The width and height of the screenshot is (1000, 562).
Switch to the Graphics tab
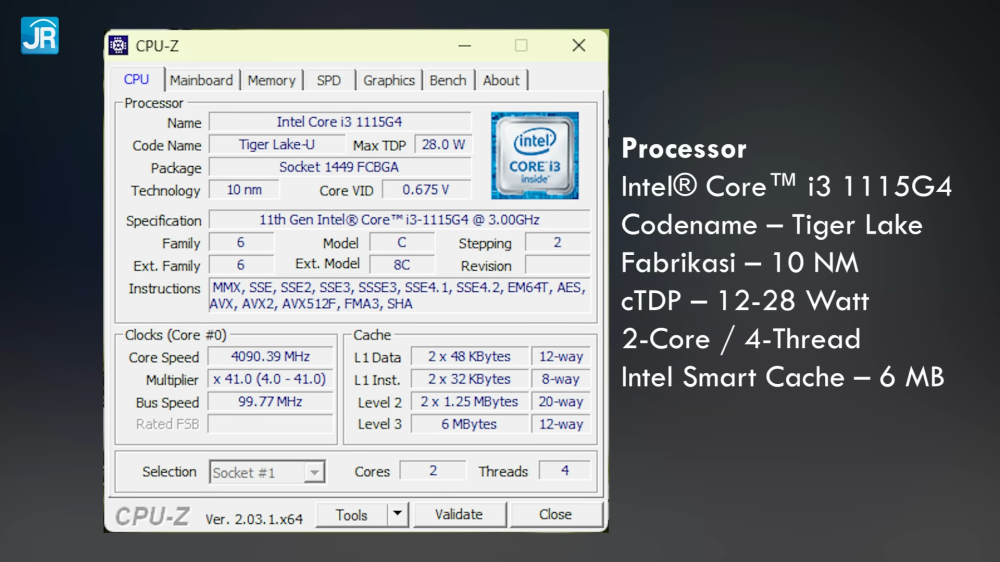point(388,80)
